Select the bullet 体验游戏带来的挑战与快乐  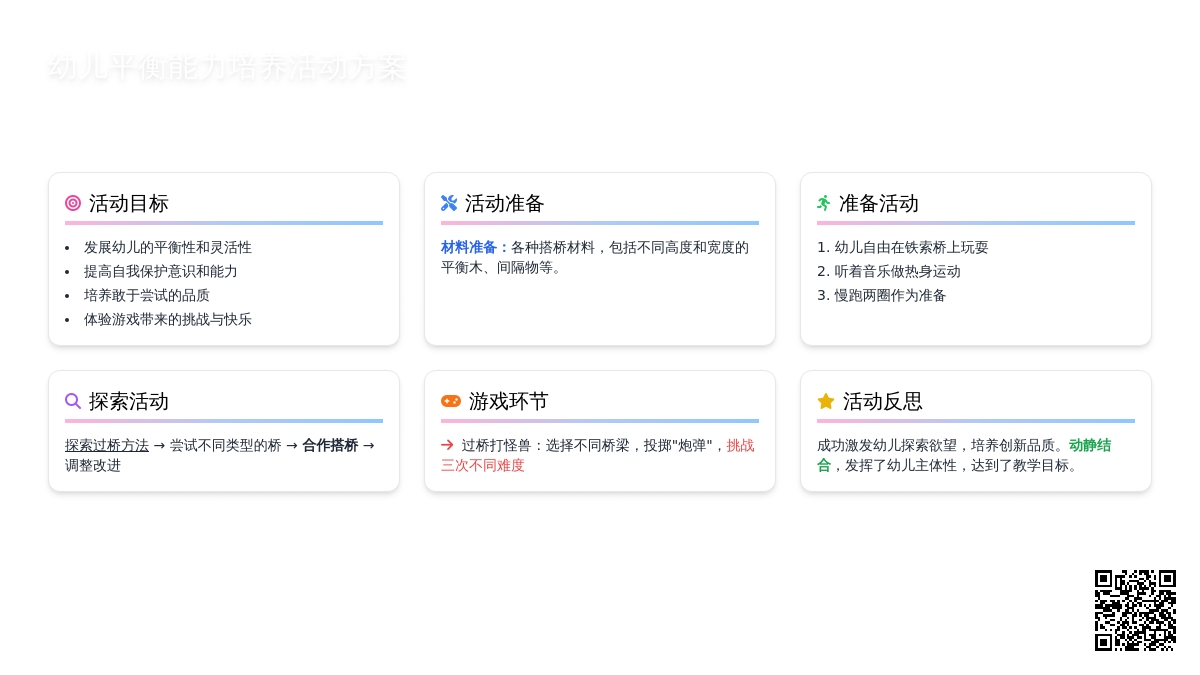[168, 319]
